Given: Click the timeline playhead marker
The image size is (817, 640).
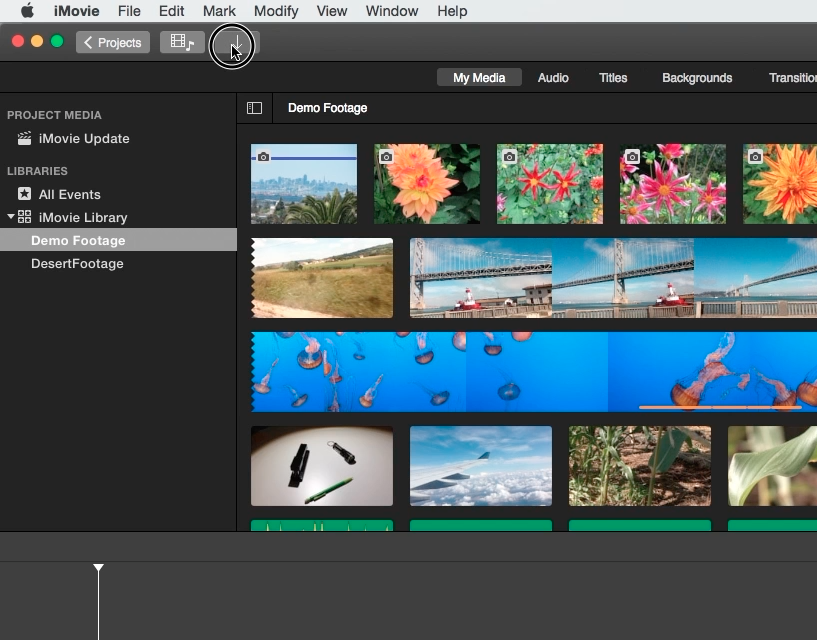Looking at the screenshot, I should click(98, 568).
